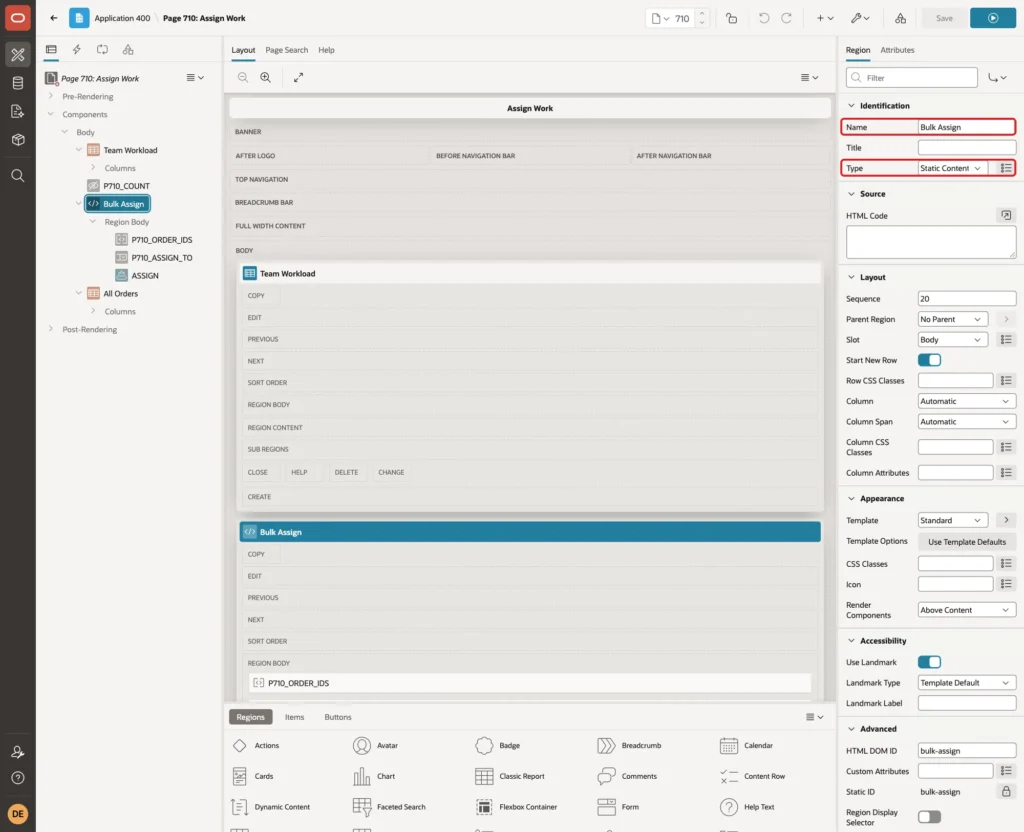Image resolution: width=1024 pixels, height=832 pixels.
Task: Click the Name field Bulk Assign
Action: point(966,127)
